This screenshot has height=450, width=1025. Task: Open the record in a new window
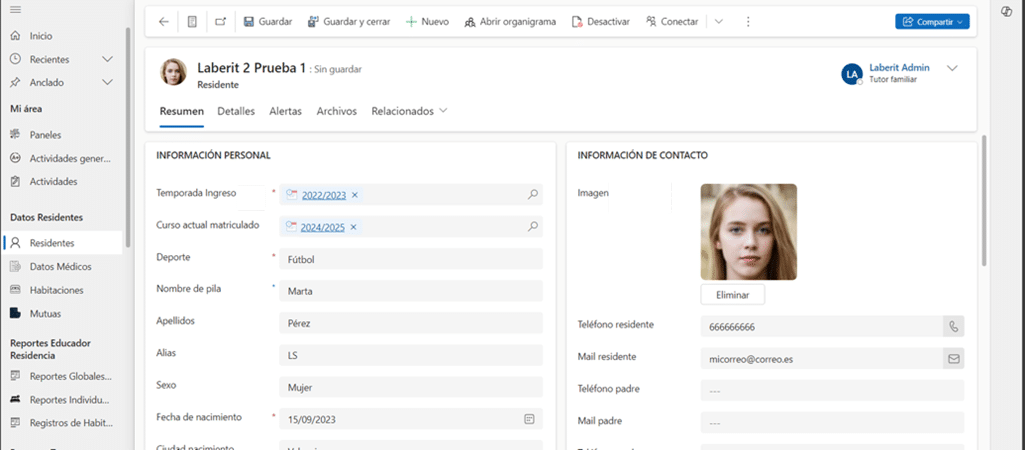pos(221,21)
